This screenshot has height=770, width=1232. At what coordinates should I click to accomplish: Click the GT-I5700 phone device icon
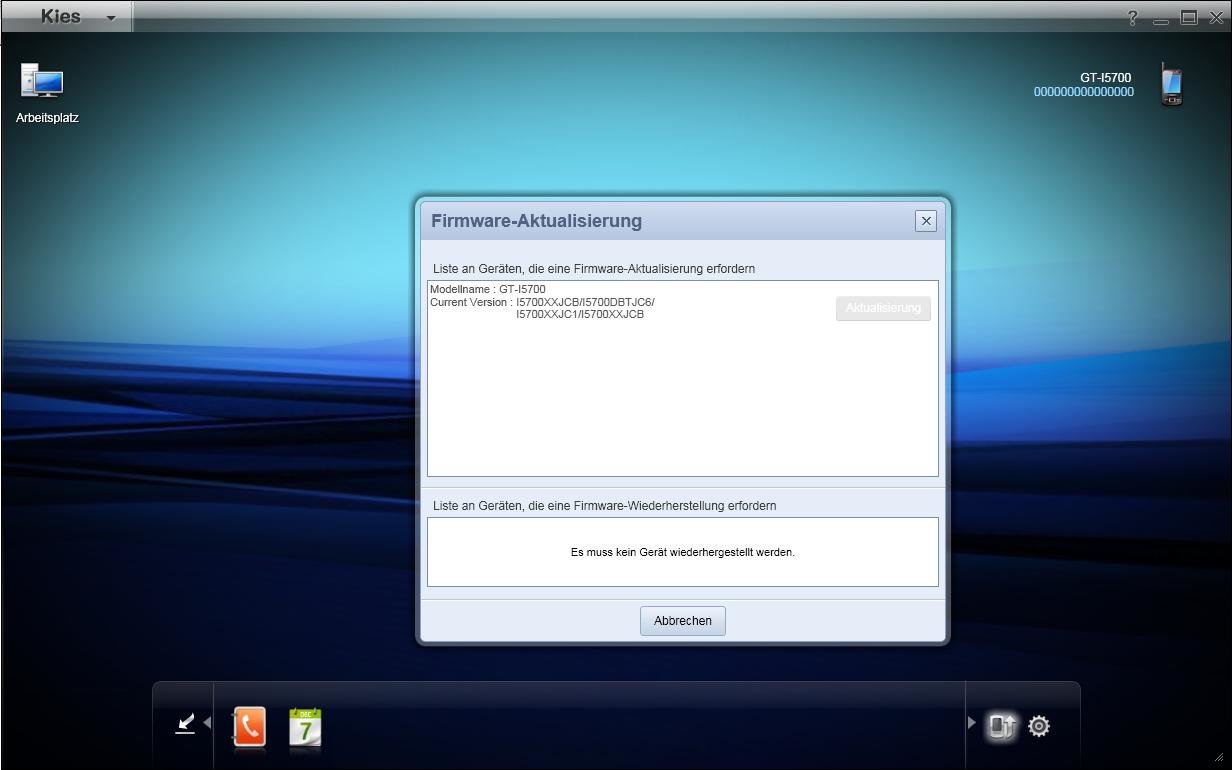click(1171, 84)
